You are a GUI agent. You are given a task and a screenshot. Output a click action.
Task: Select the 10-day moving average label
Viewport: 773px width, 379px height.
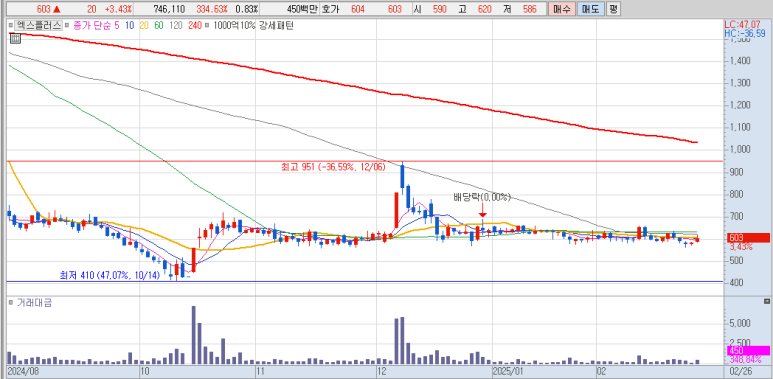coord(130,26)
